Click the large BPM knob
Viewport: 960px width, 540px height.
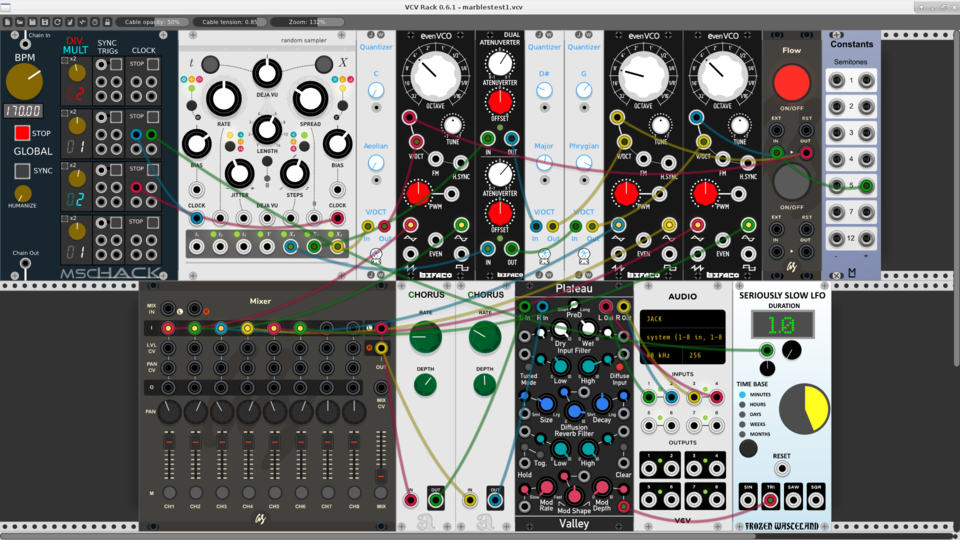[x=24, y=82]
